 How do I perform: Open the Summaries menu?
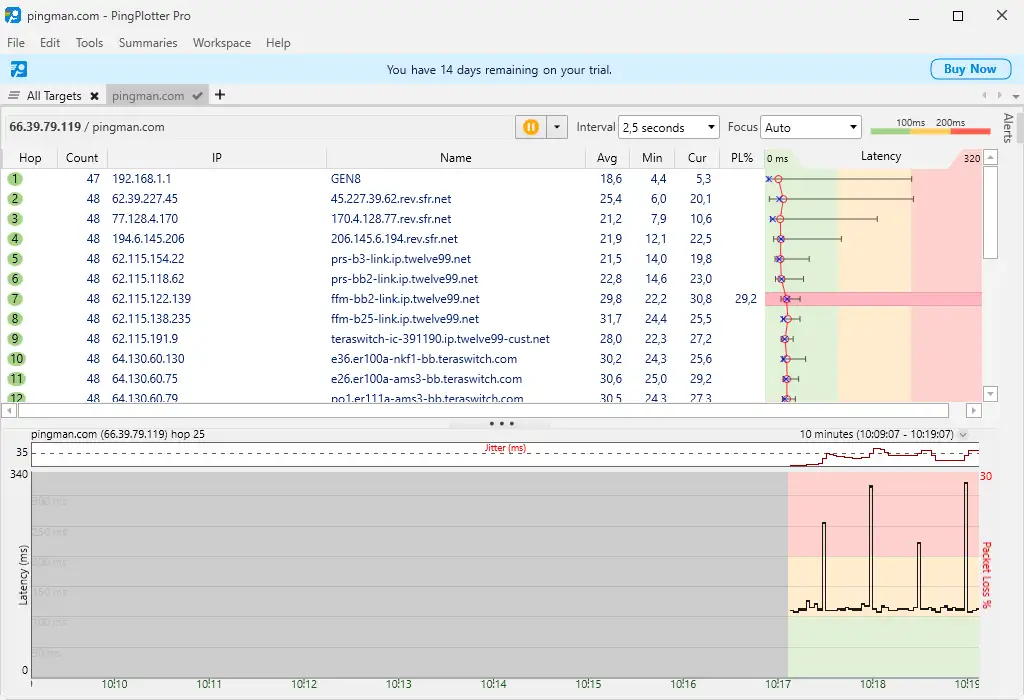[x=147, y=42]
